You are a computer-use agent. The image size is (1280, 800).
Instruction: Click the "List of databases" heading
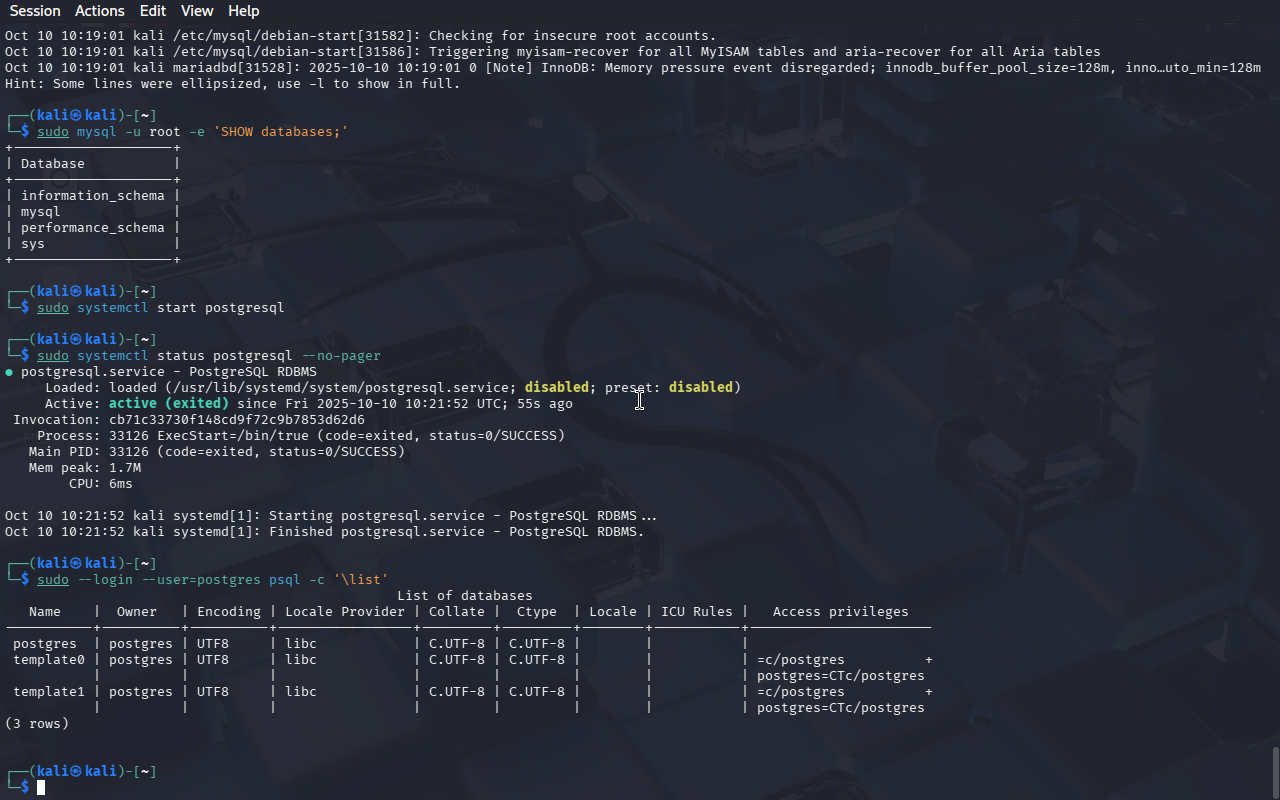pos(465,596)
